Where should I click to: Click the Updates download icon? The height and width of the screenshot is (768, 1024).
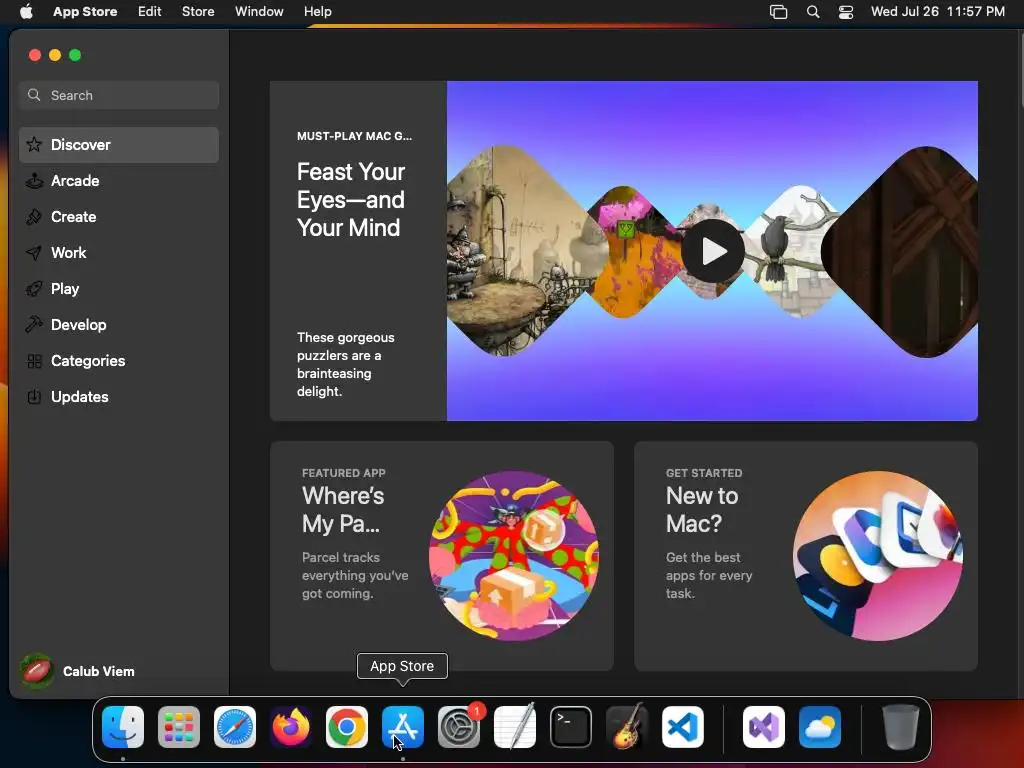[x=34, y=396]
